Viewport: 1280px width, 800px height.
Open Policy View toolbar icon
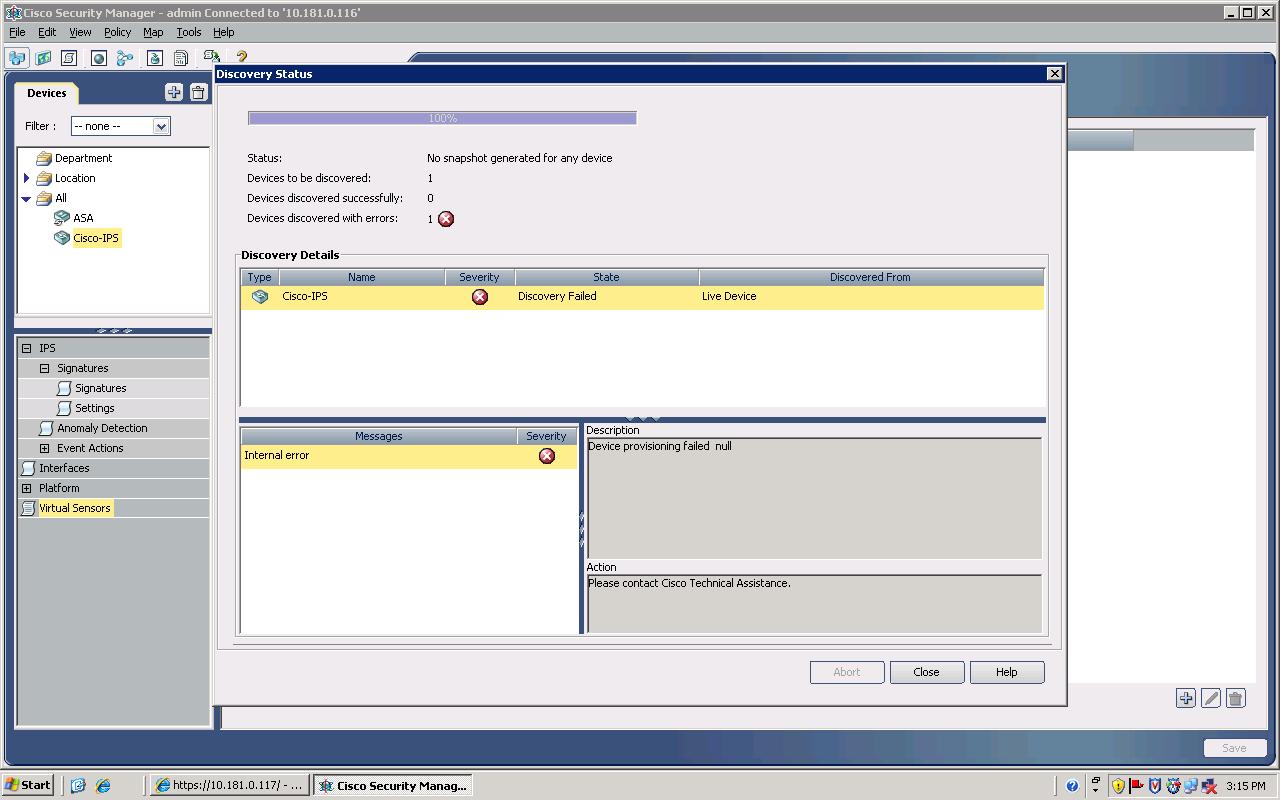(x=69, y=58)
